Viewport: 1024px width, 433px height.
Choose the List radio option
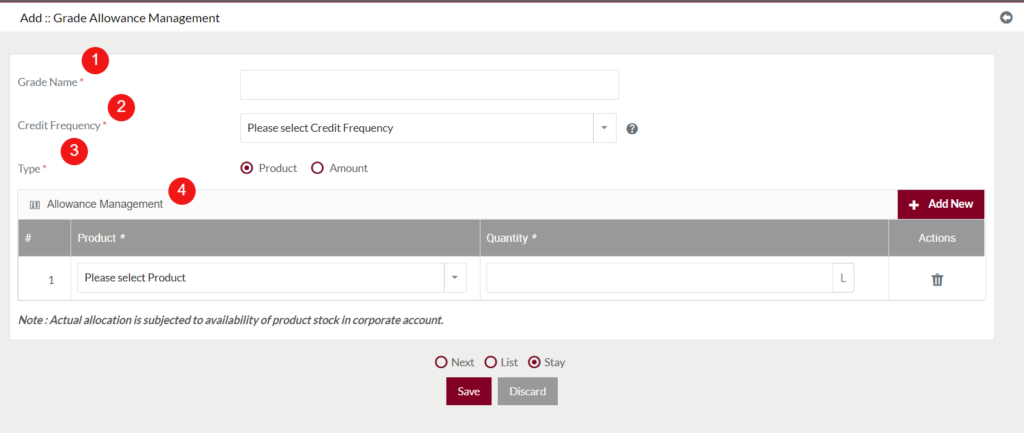[490, 362]
